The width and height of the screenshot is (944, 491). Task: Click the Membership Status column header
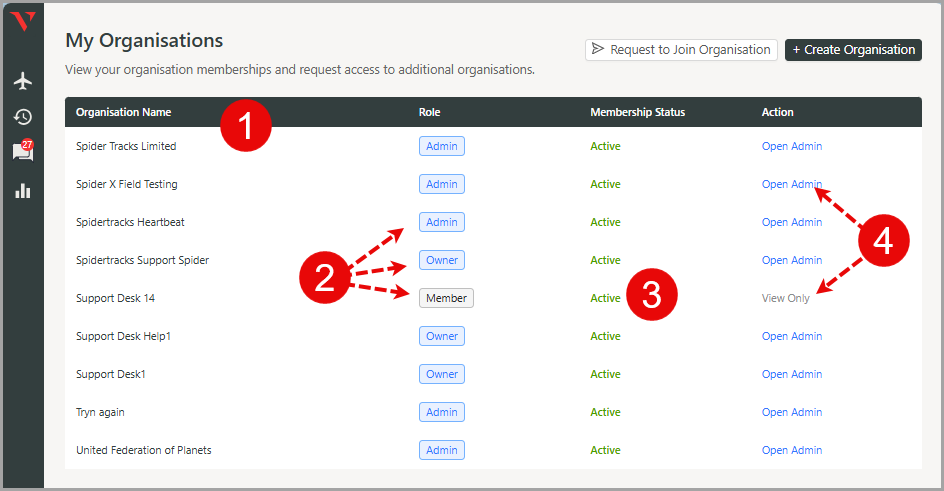coord(638,112)
